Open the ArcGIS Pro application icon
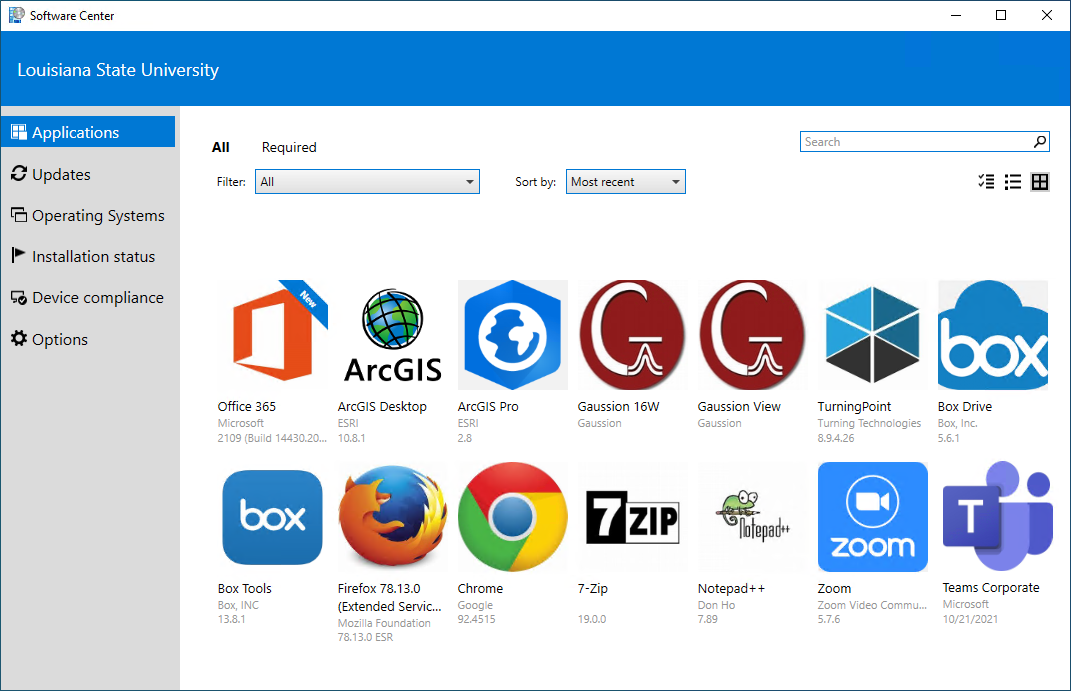1071x691 pixels. 512,335
